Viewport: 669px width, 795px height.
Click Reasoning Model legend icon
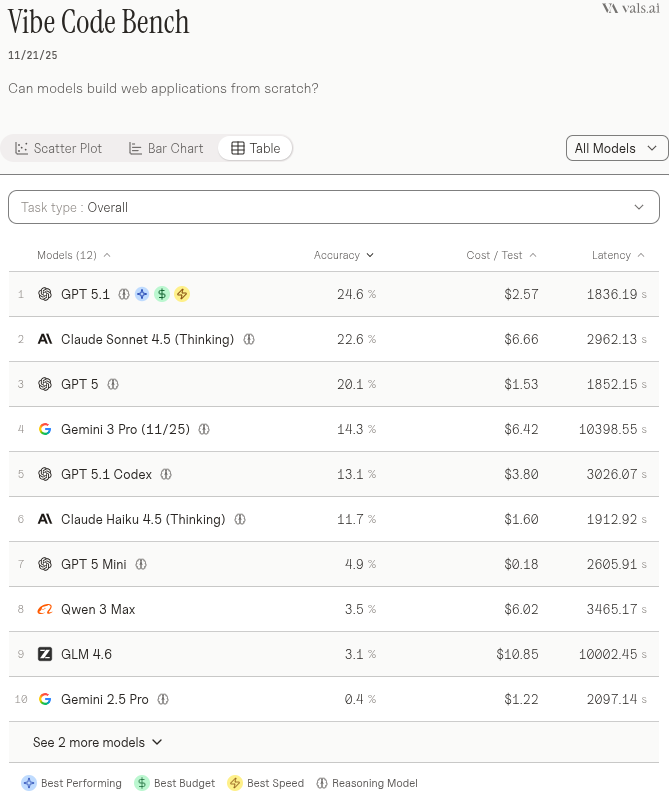click(x=322, y=783)
